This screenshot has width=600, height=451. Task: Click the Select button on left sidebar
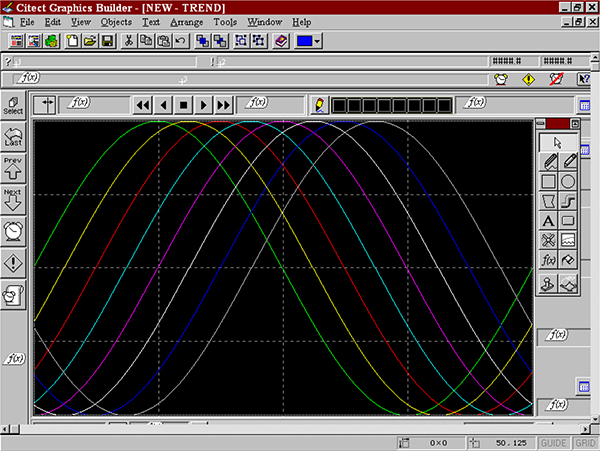[x=13, y=105]
